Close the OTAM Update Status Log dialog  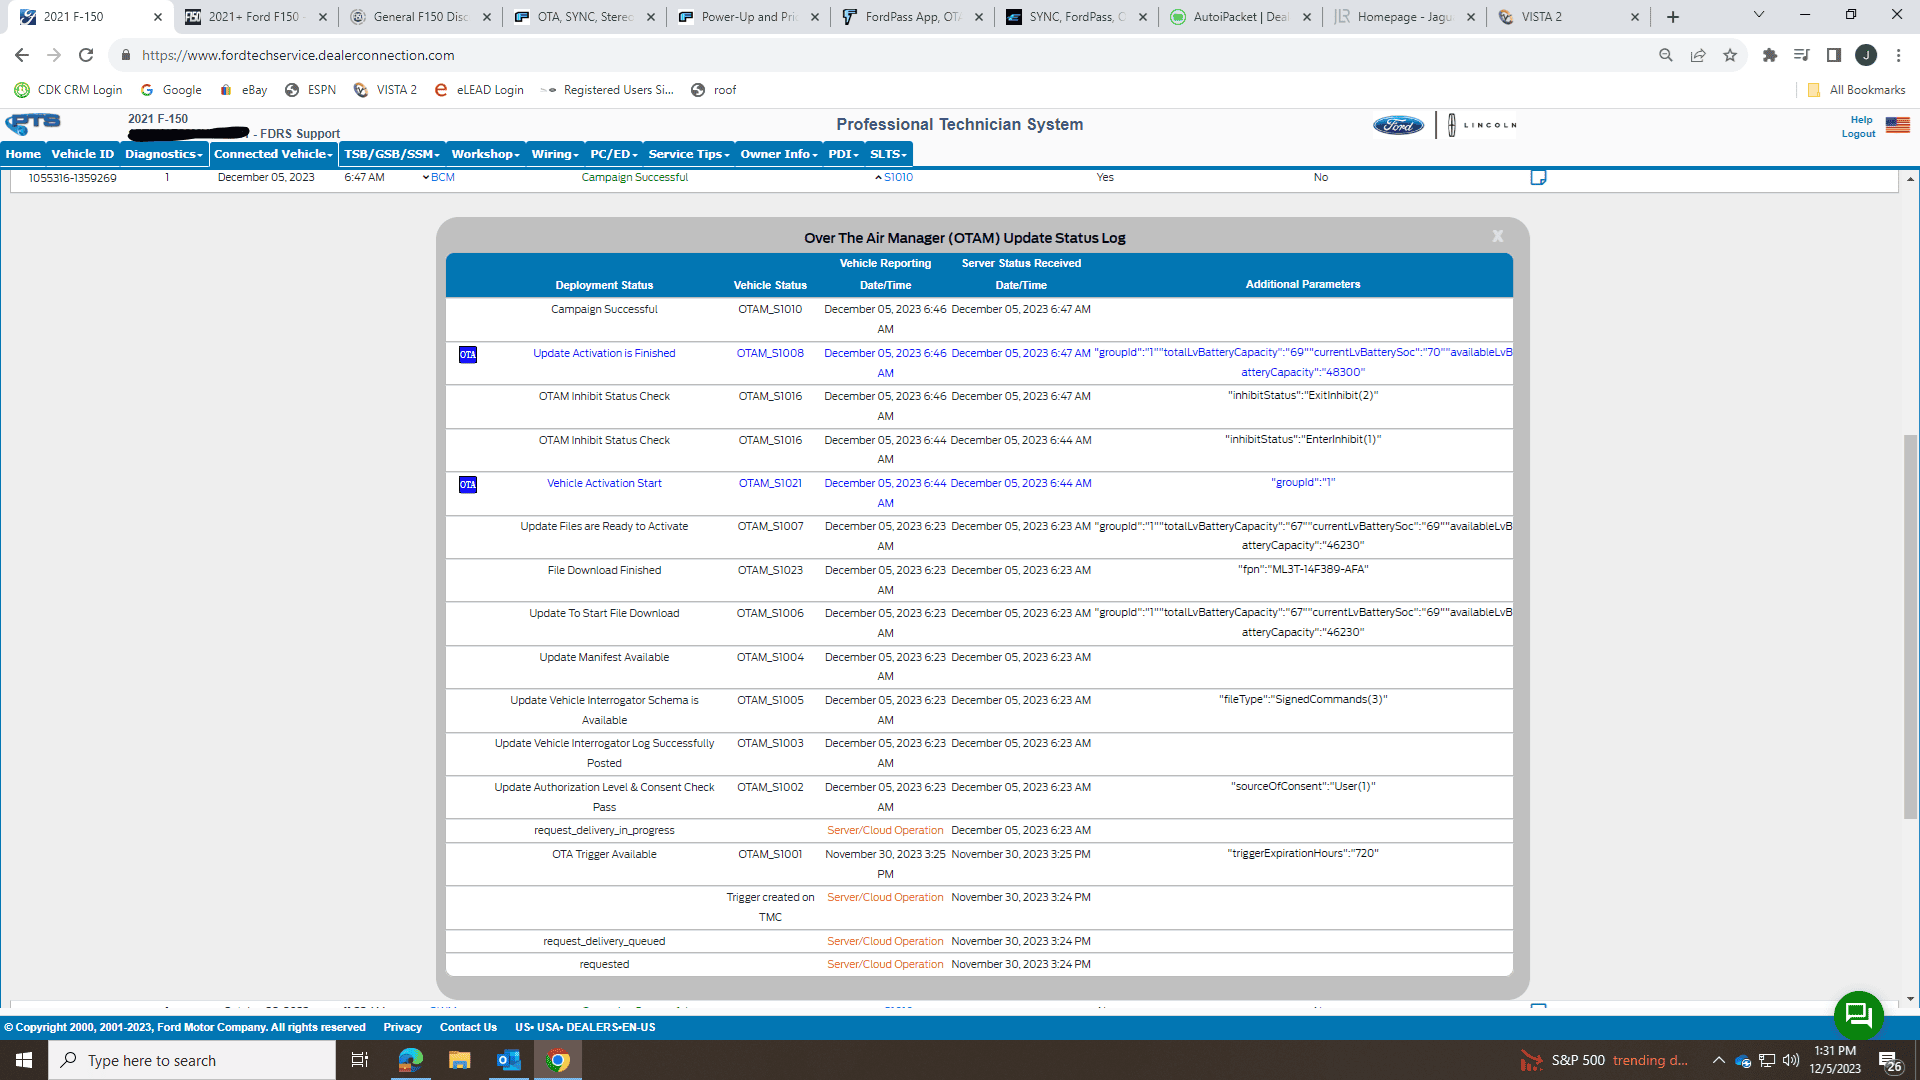[x=1497, y=236]
